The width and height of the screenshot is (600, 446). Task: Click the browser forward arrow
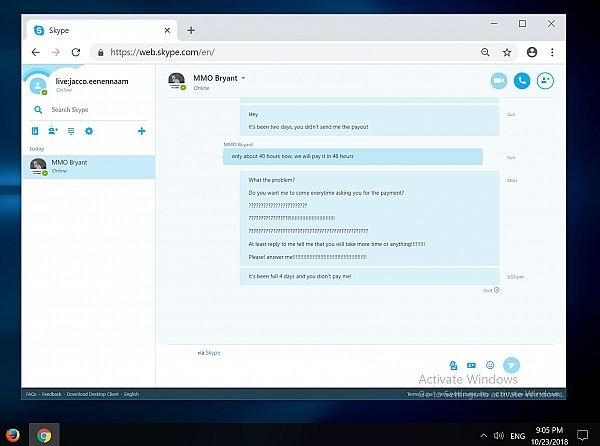(55, 52)
